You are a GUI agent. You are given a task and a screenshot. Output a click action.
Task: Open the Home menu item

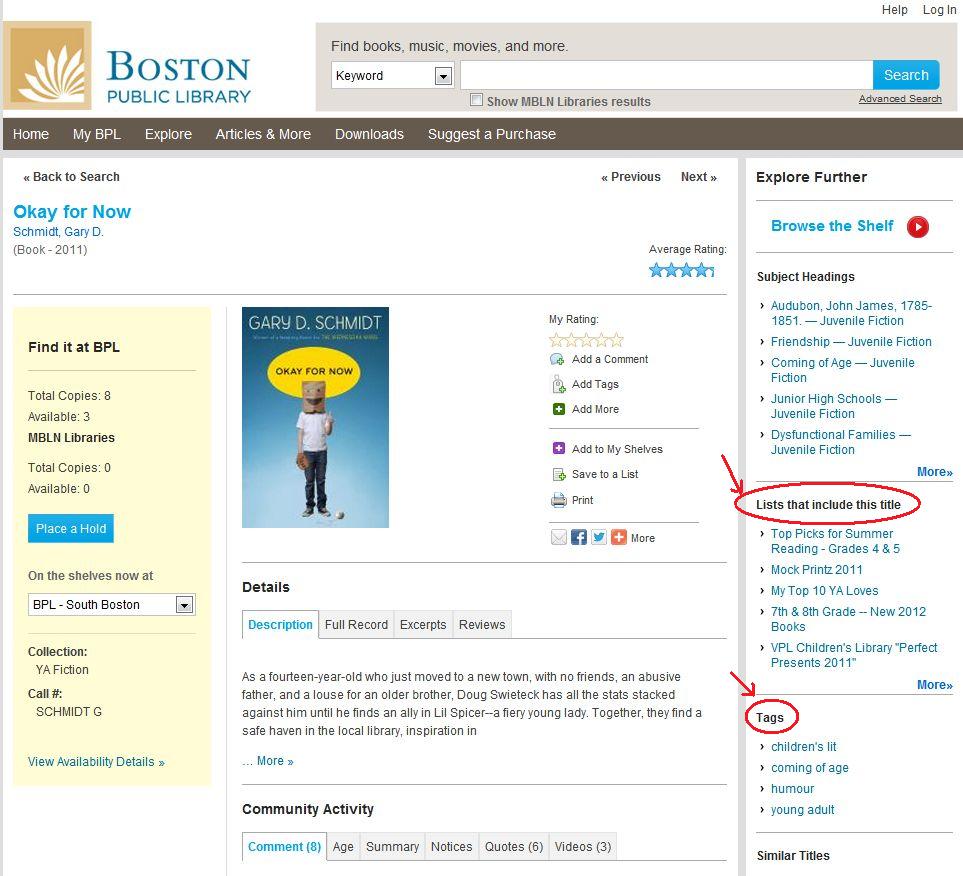[x=31, y=134]
